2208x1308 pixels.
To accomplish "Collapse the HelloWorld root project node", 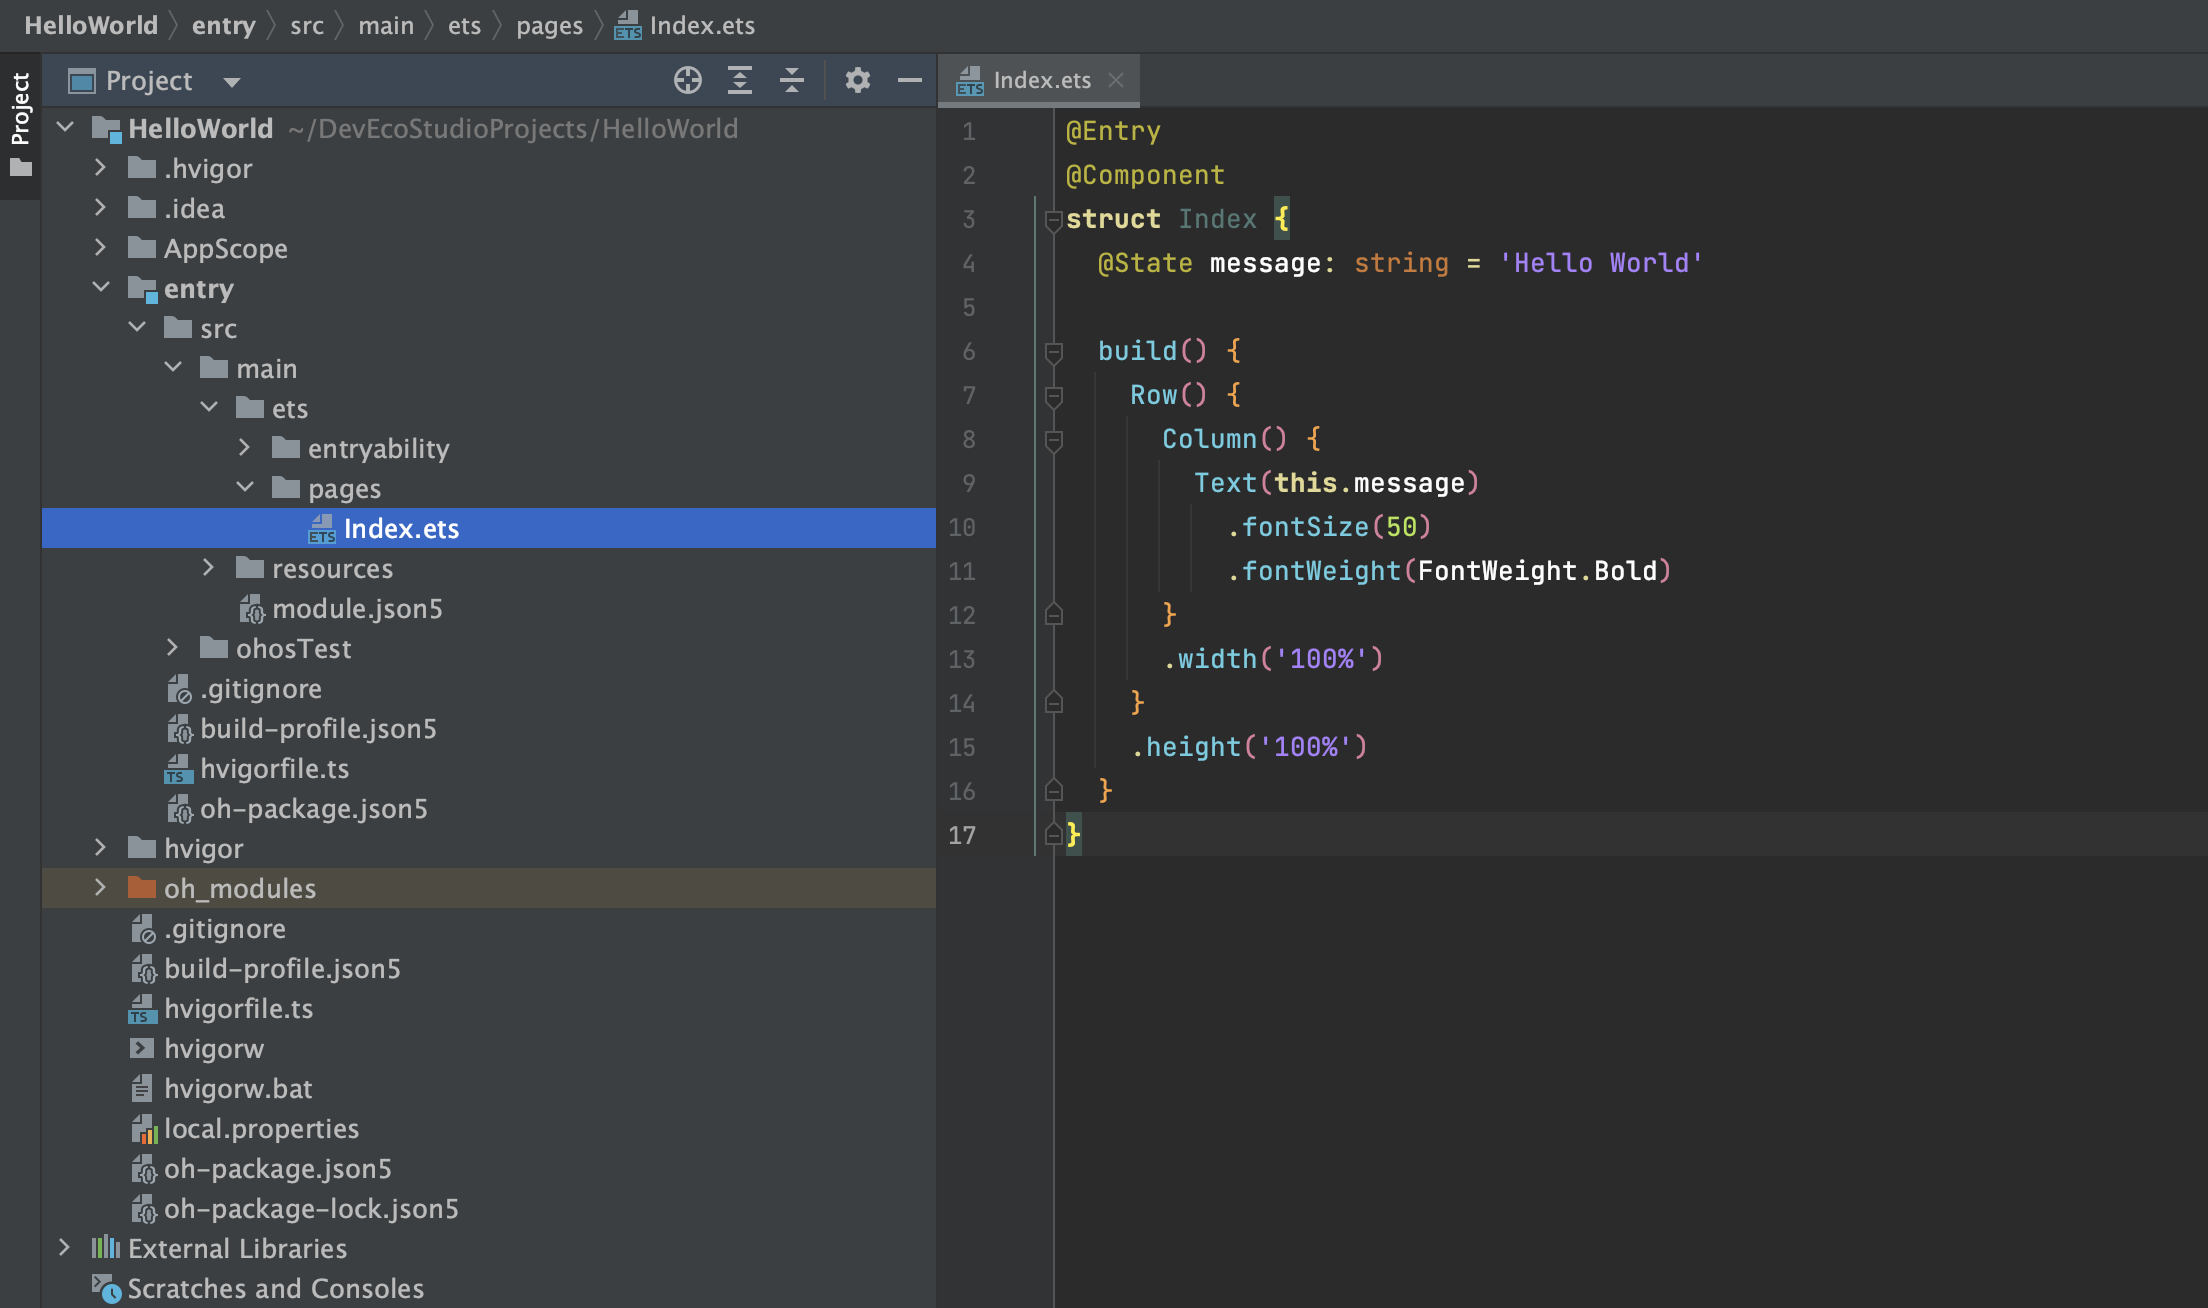I will pyautogui.click(x=66, y=127).
